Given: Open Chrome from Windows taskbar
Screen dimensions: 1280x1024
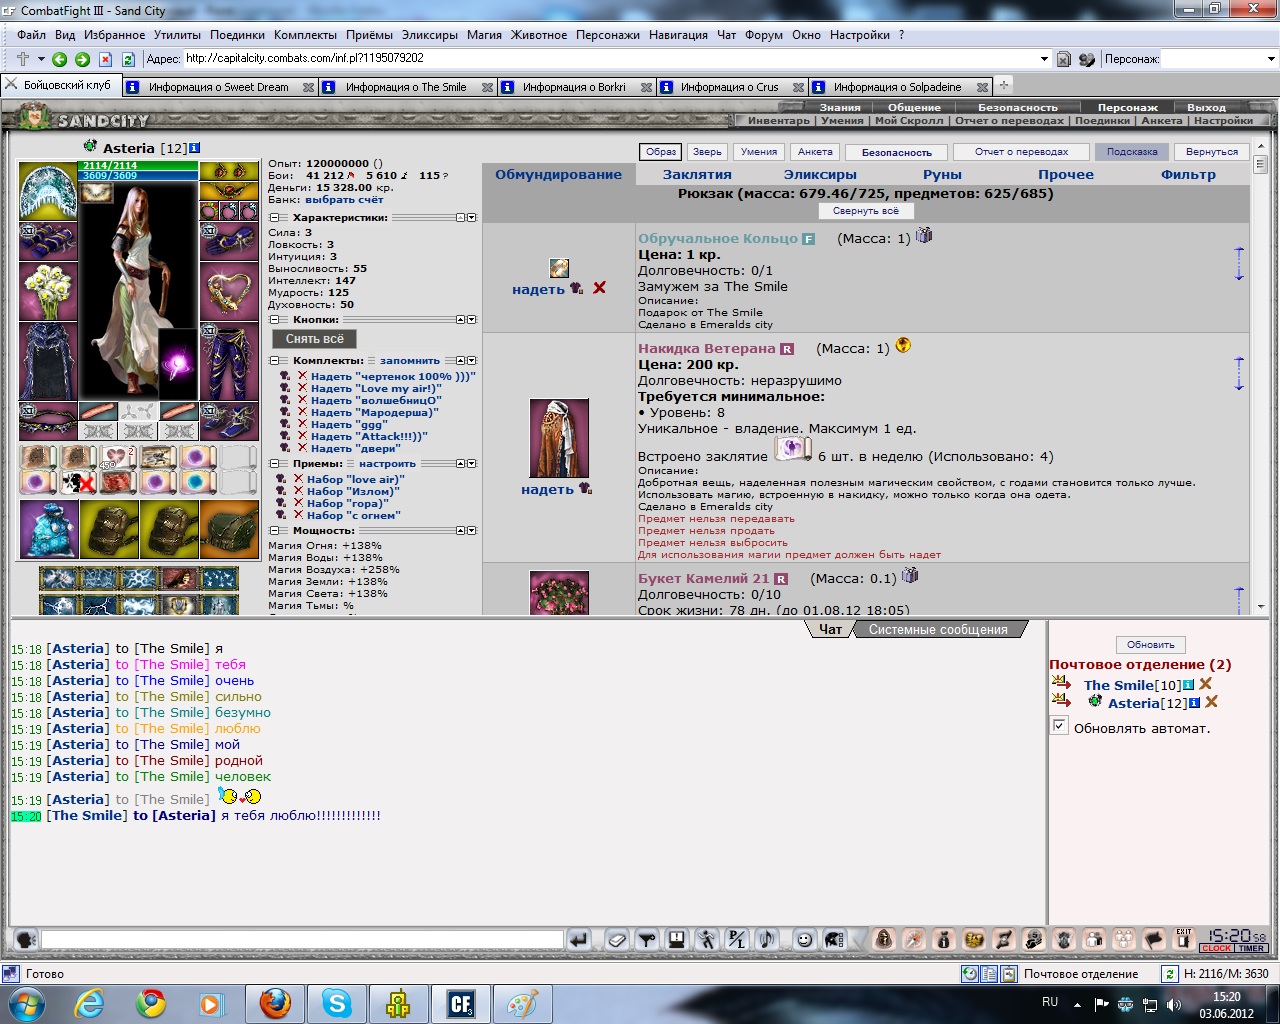Looking at the screenshot, I should [x=151, y=1003].
